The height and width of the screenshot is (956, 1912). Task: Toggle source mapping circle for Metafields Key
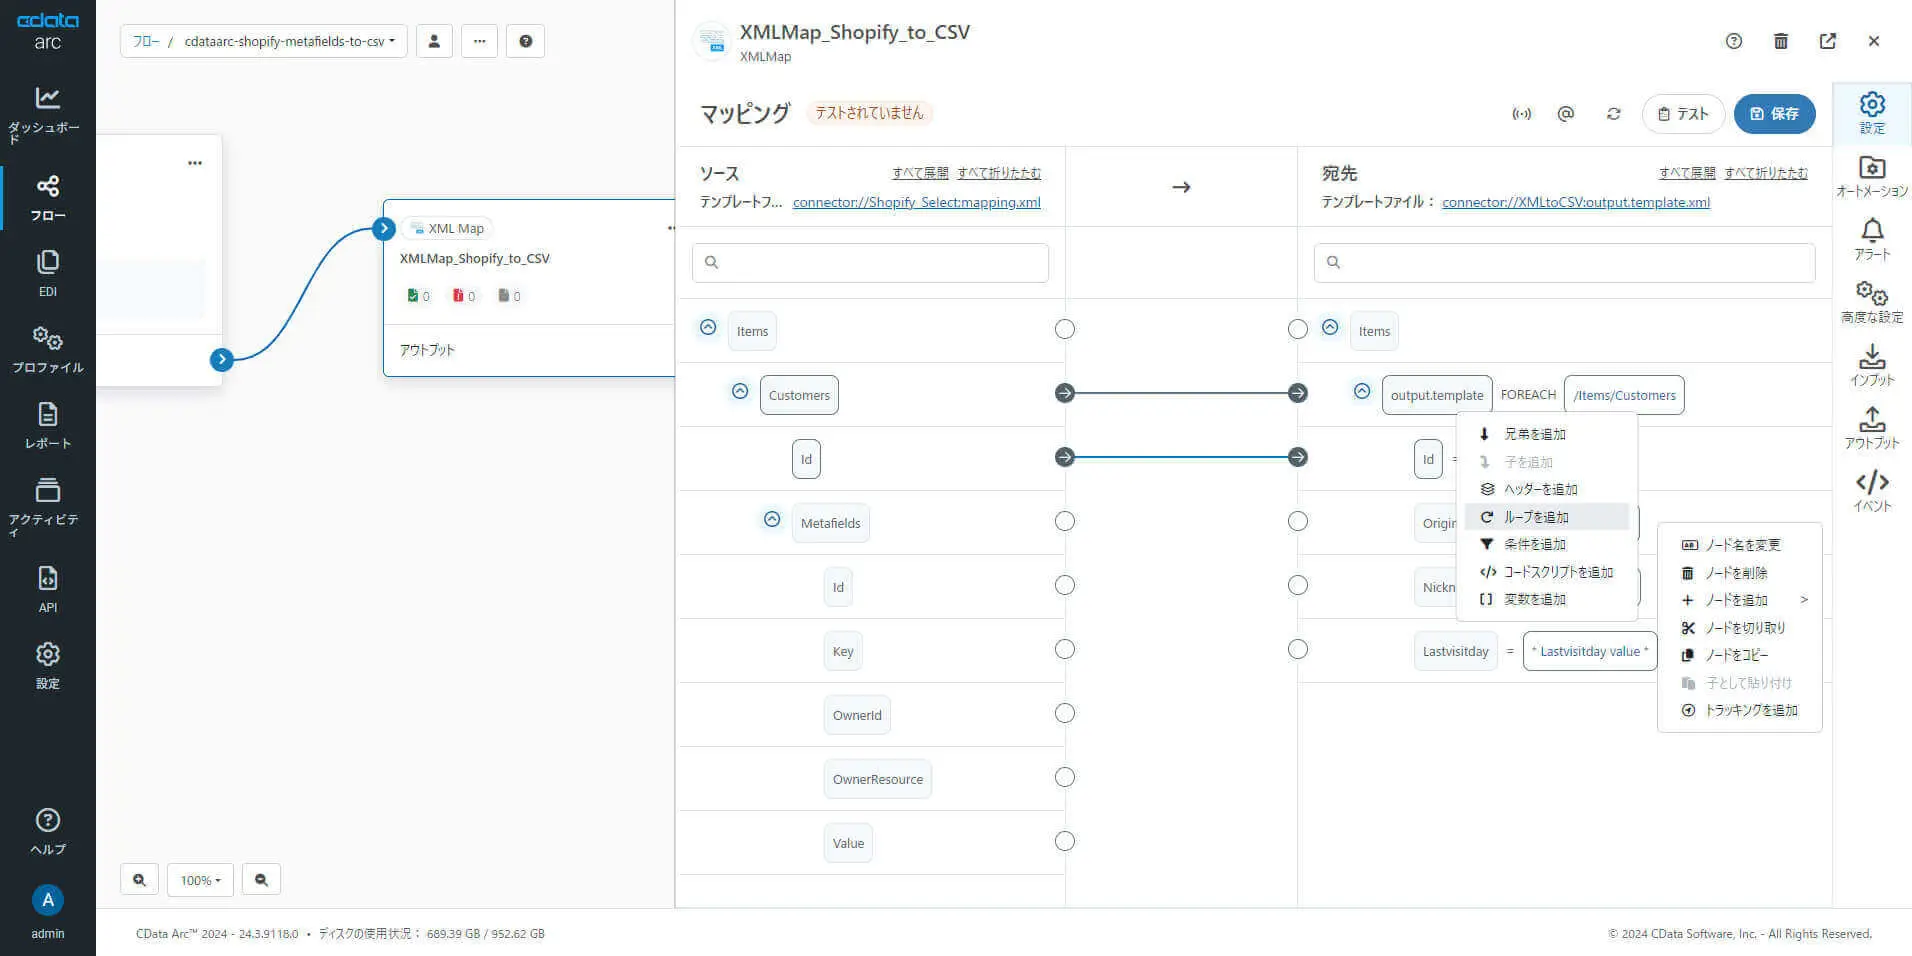1064,650
